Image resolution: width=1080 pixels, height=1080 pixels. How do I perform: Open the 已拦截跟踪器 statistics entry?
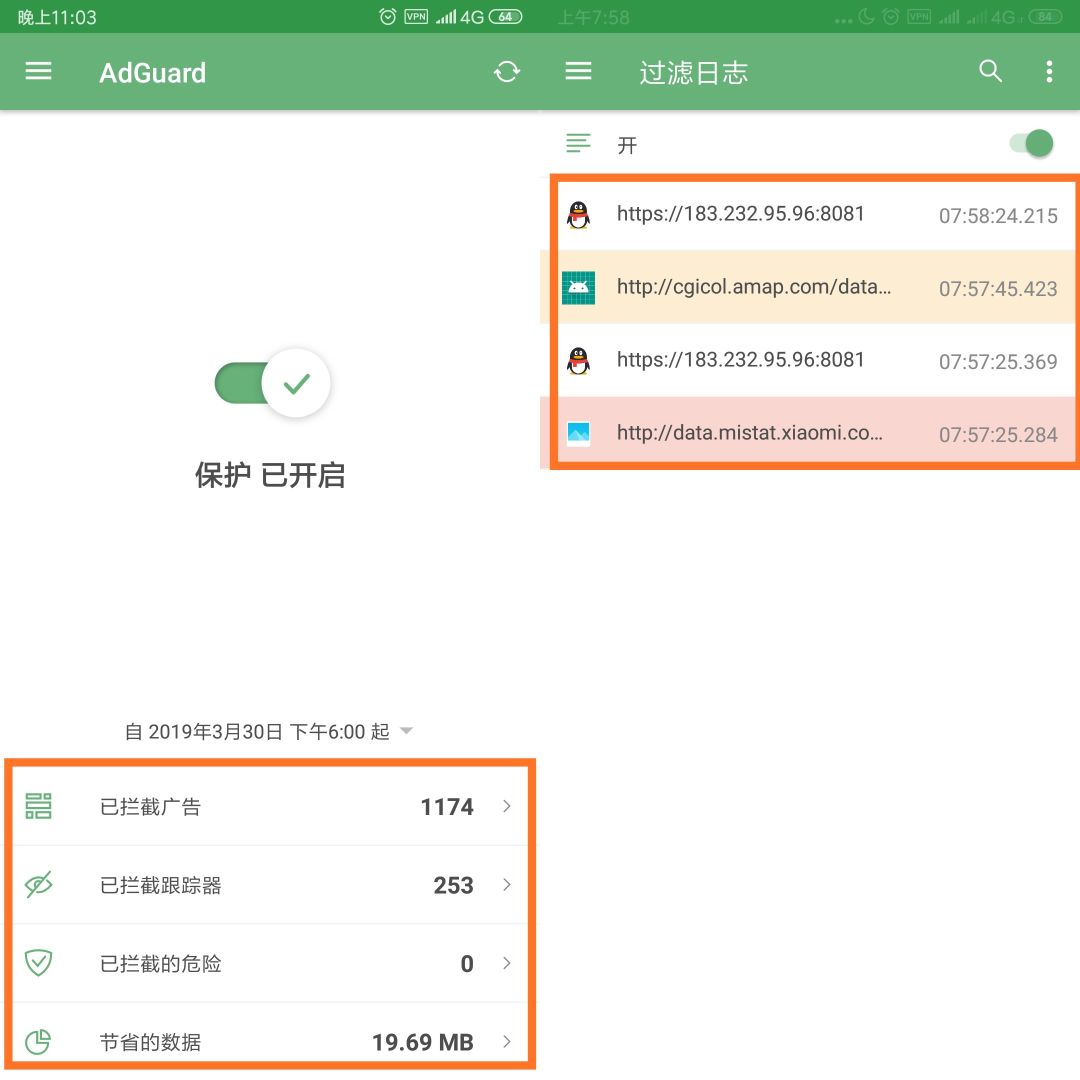tap(270, 884)
